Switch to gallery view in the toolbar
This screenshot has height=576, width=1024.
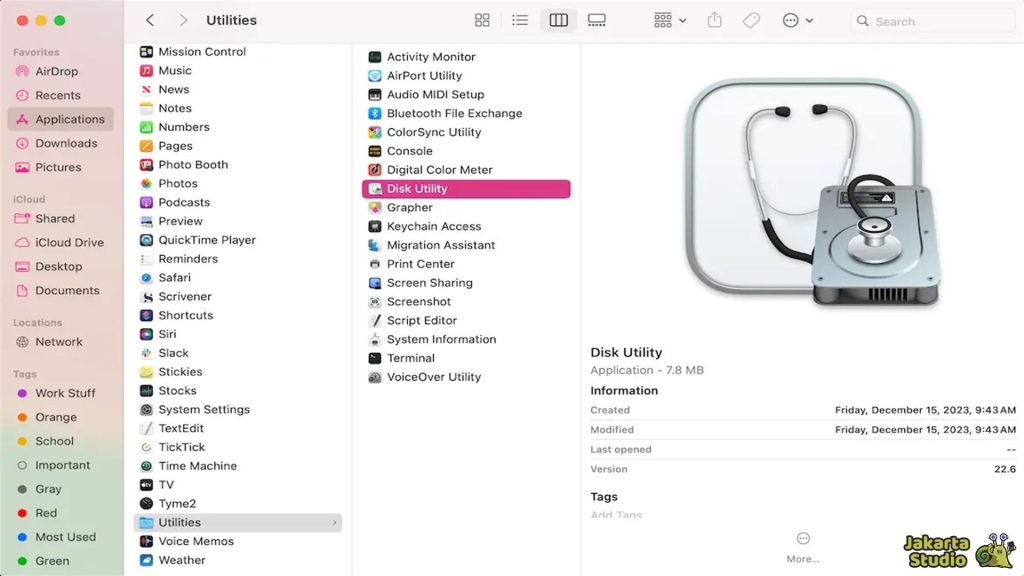[596, 19]
